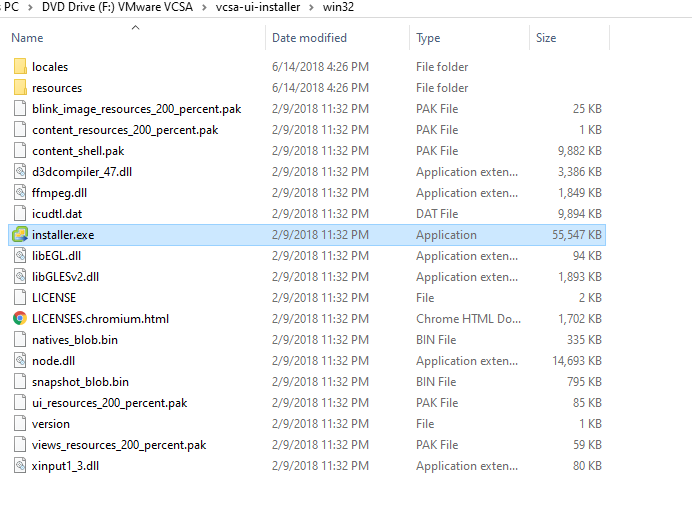692x507 pixels.
Task: Click the File folder type of resources
Action: (x=442, y=88)
